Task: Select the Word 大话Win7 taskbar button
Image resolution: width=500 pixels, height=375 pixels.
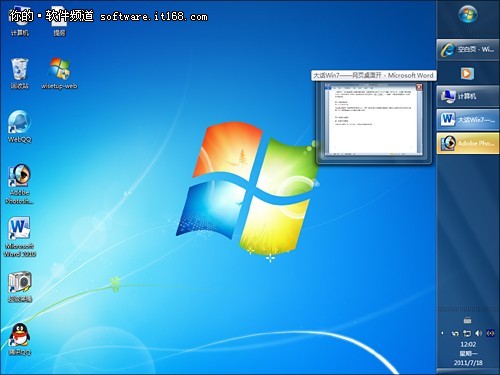Action: 468,120
